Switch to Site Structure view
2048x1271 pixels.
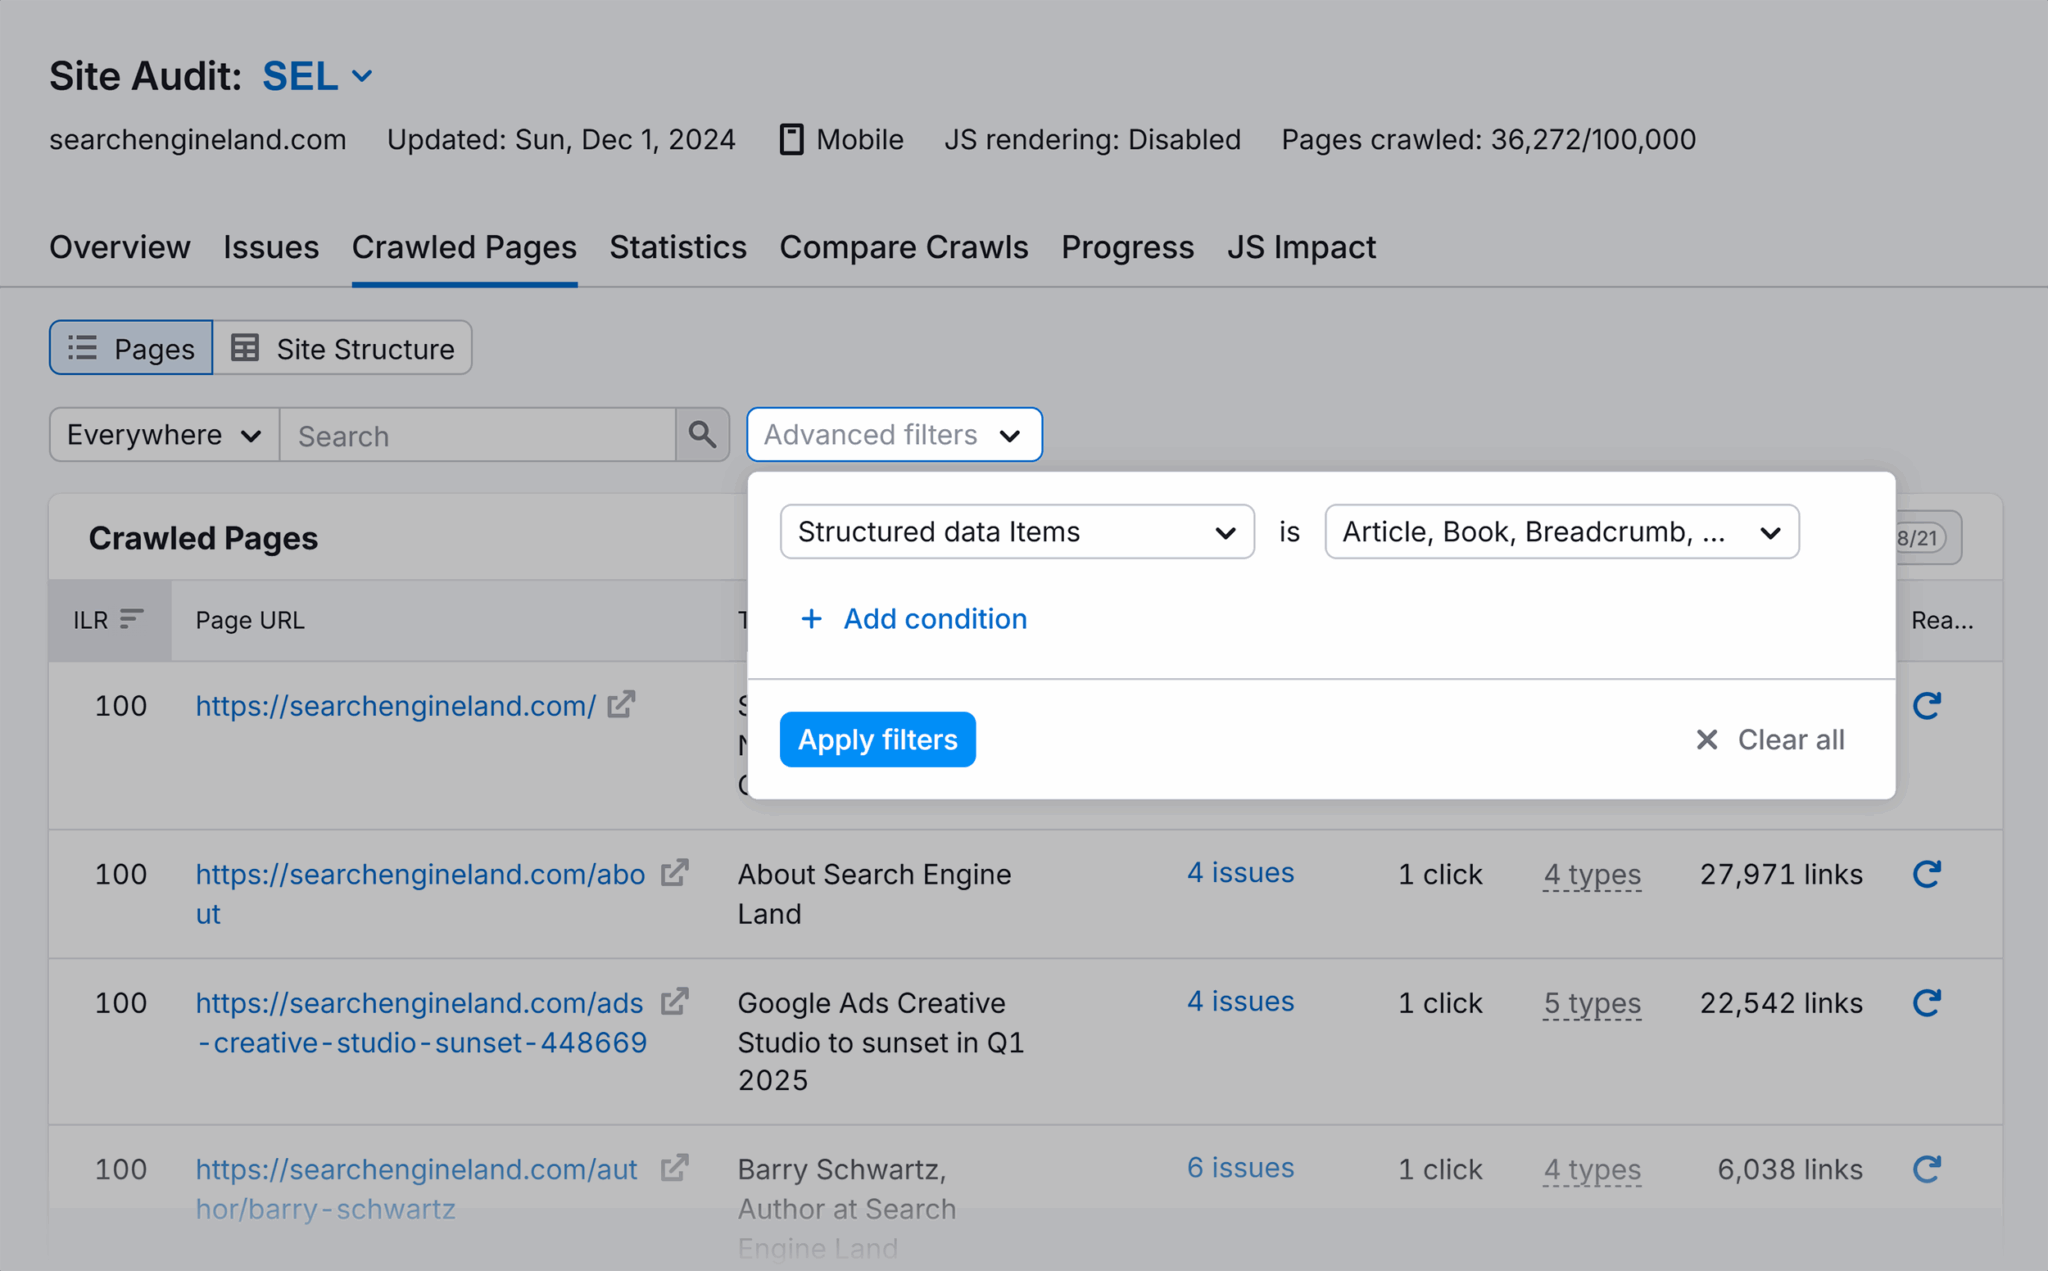(343, 347)
